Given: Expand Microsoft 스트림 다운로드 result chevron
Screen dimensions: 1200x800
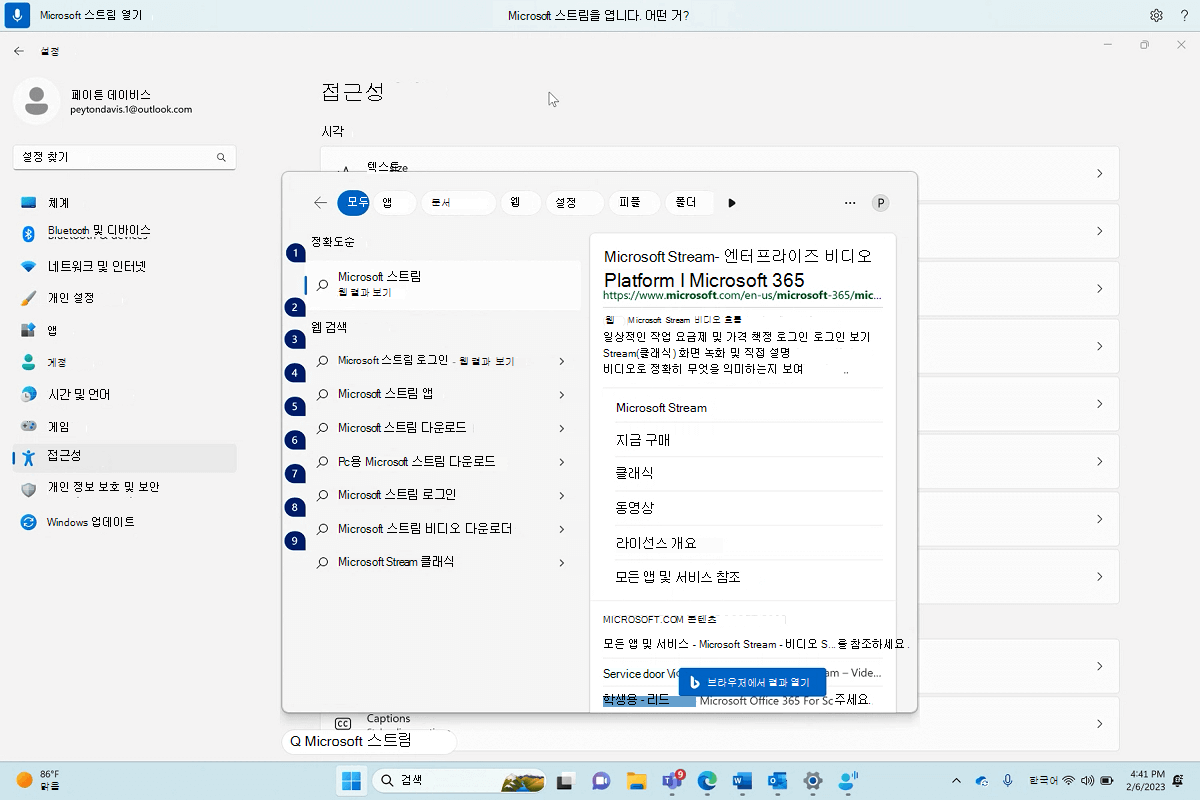Looking at the screenshot, I should click(x=562, y=428).
